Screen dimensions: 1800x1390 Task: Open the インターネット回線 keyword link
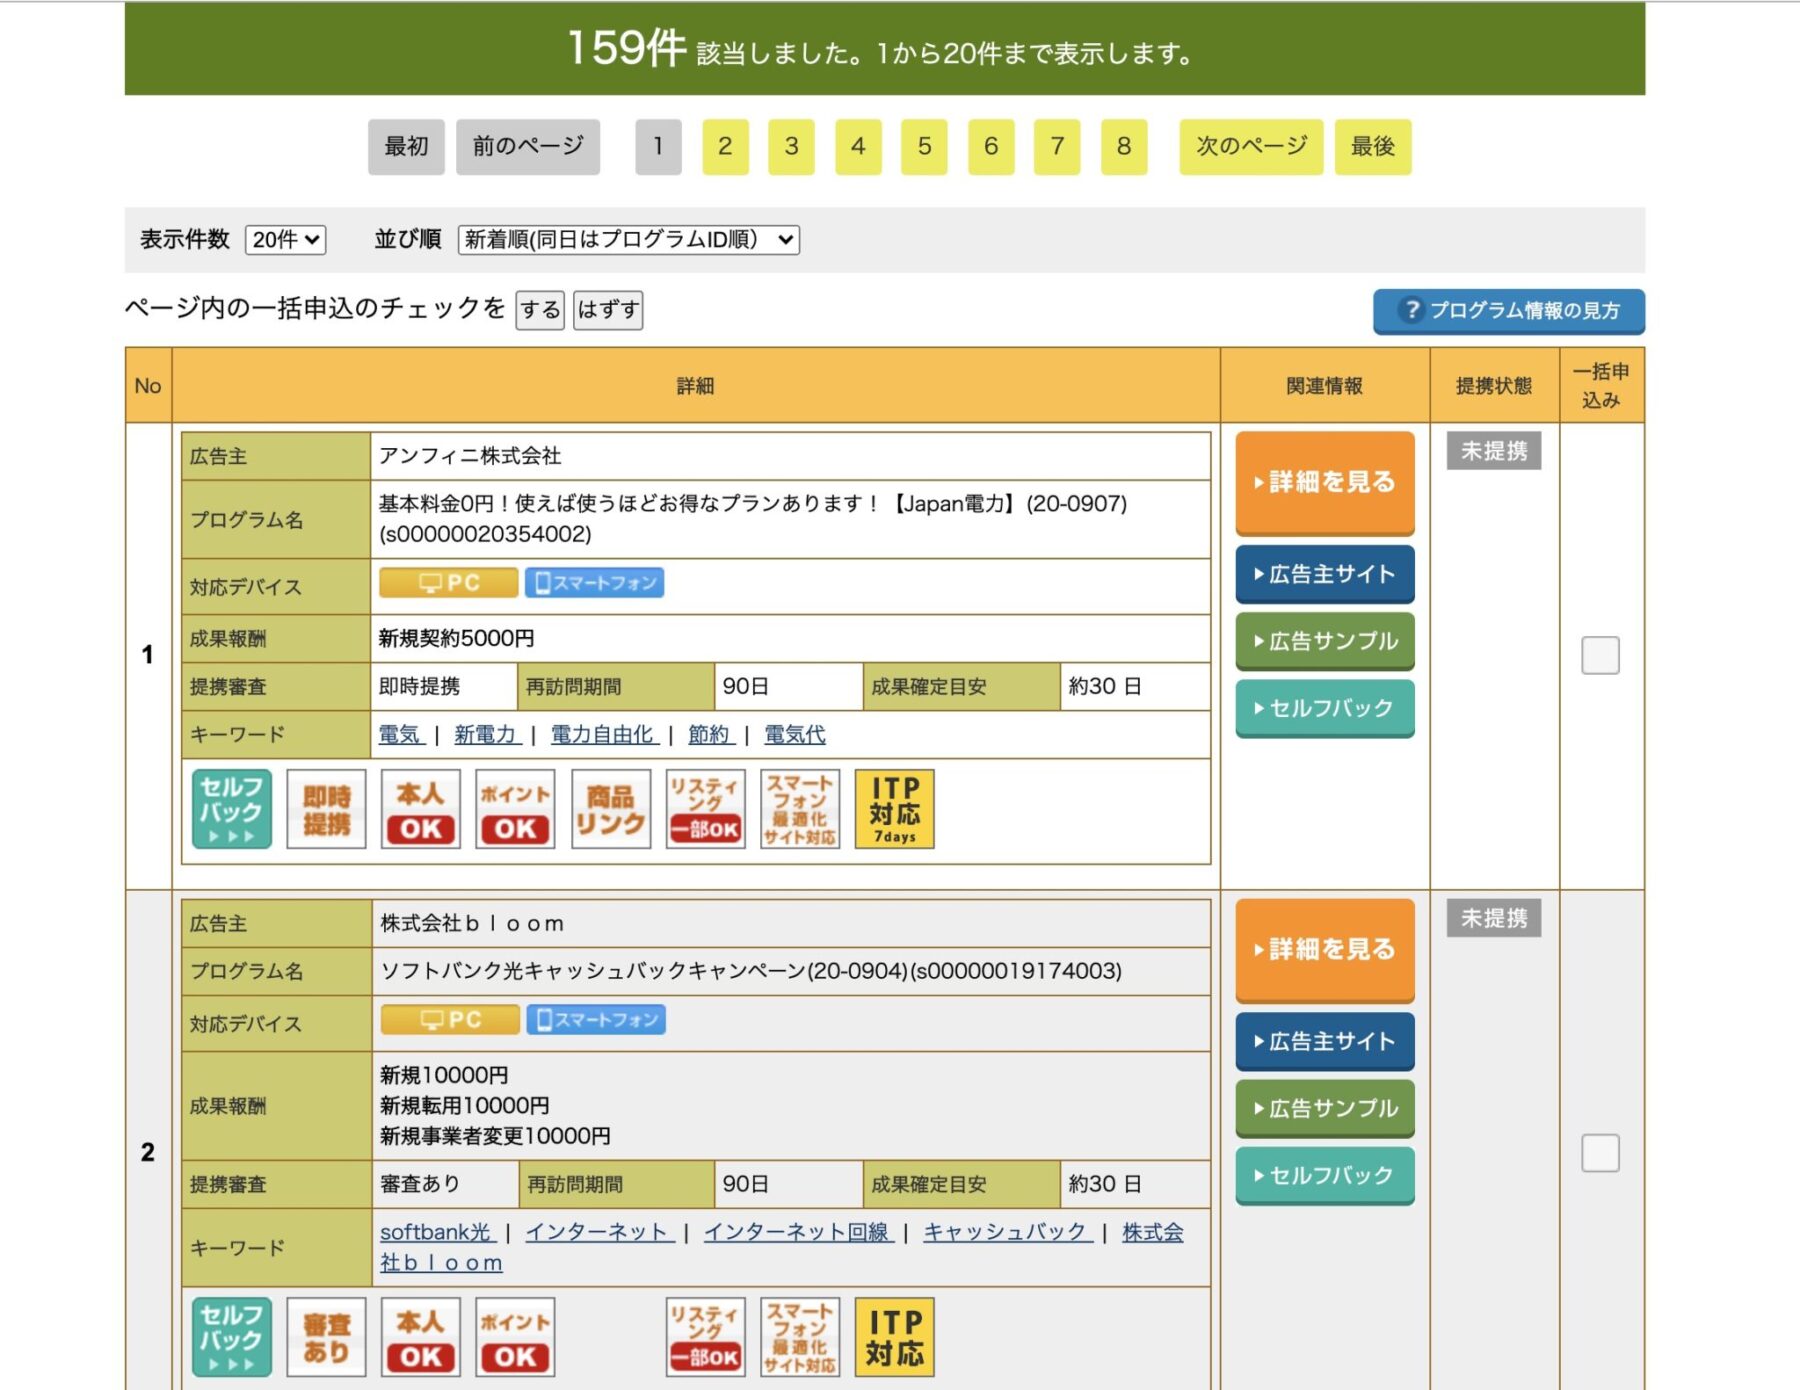point(798,1232)
